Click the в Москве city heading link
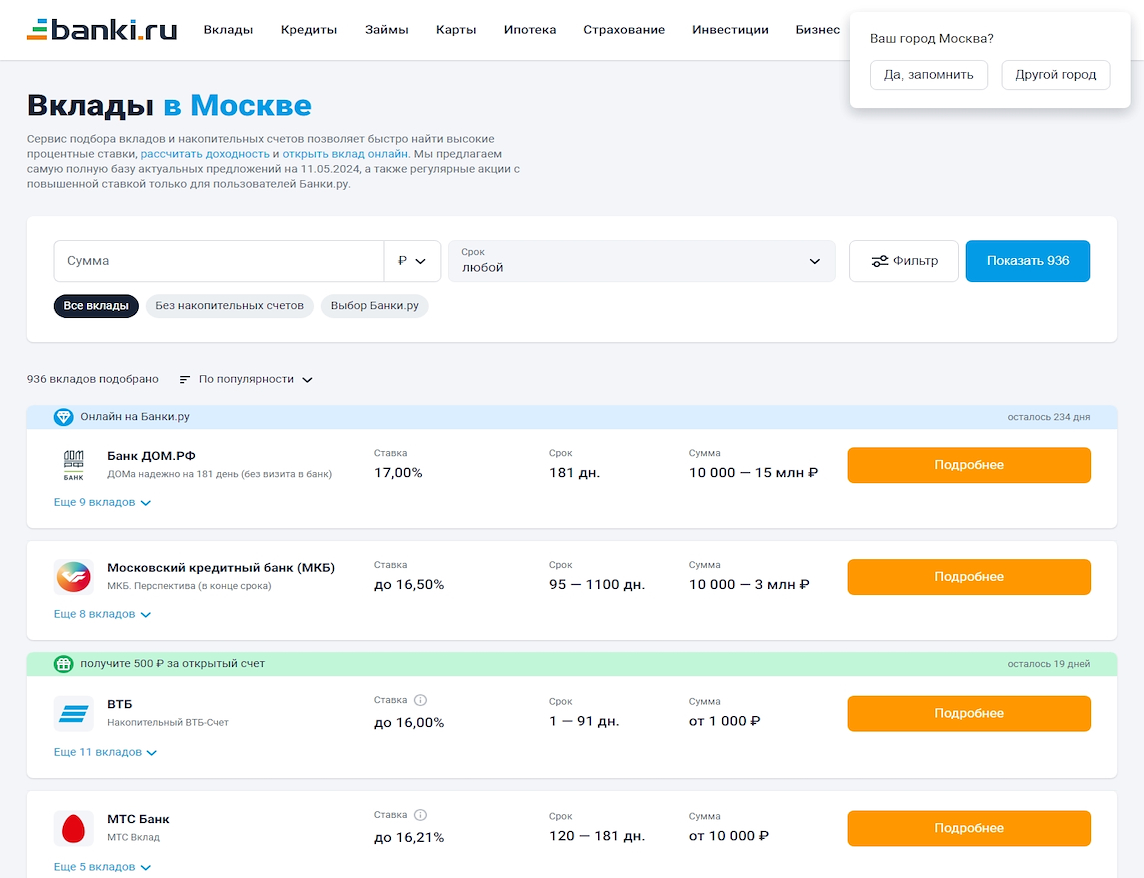 point(237,106)
